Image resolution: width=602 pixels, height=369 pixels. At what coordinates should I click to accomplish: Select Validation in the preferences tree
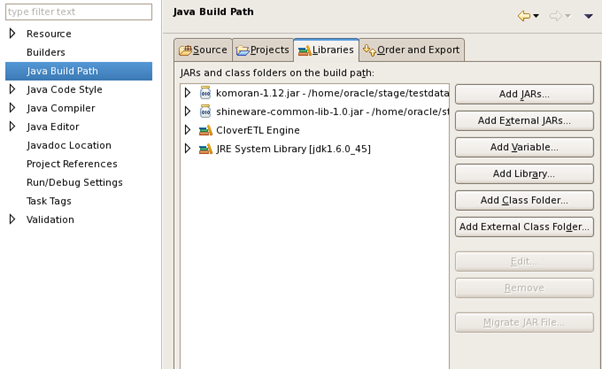[50, 220]
